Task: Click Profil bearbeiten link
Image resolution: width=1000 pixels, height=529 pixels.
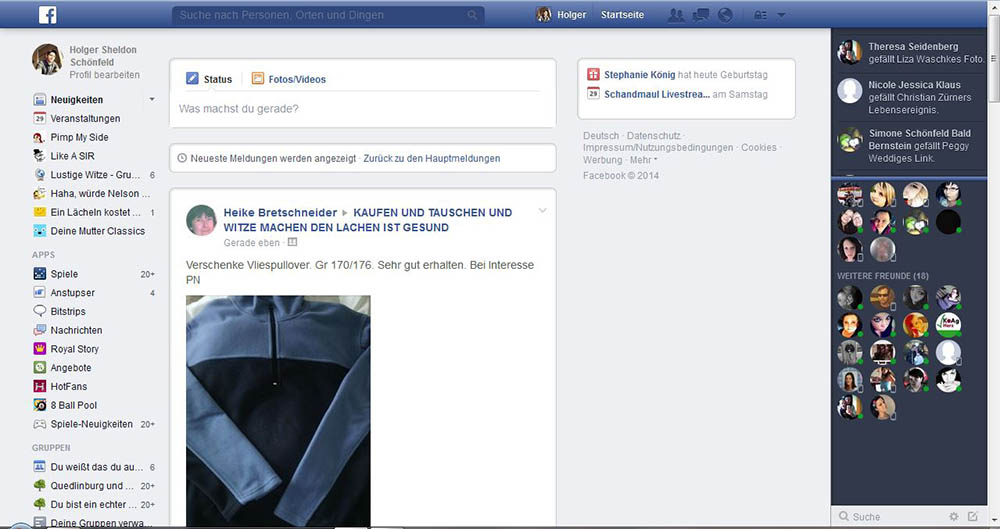Action: 105,75
